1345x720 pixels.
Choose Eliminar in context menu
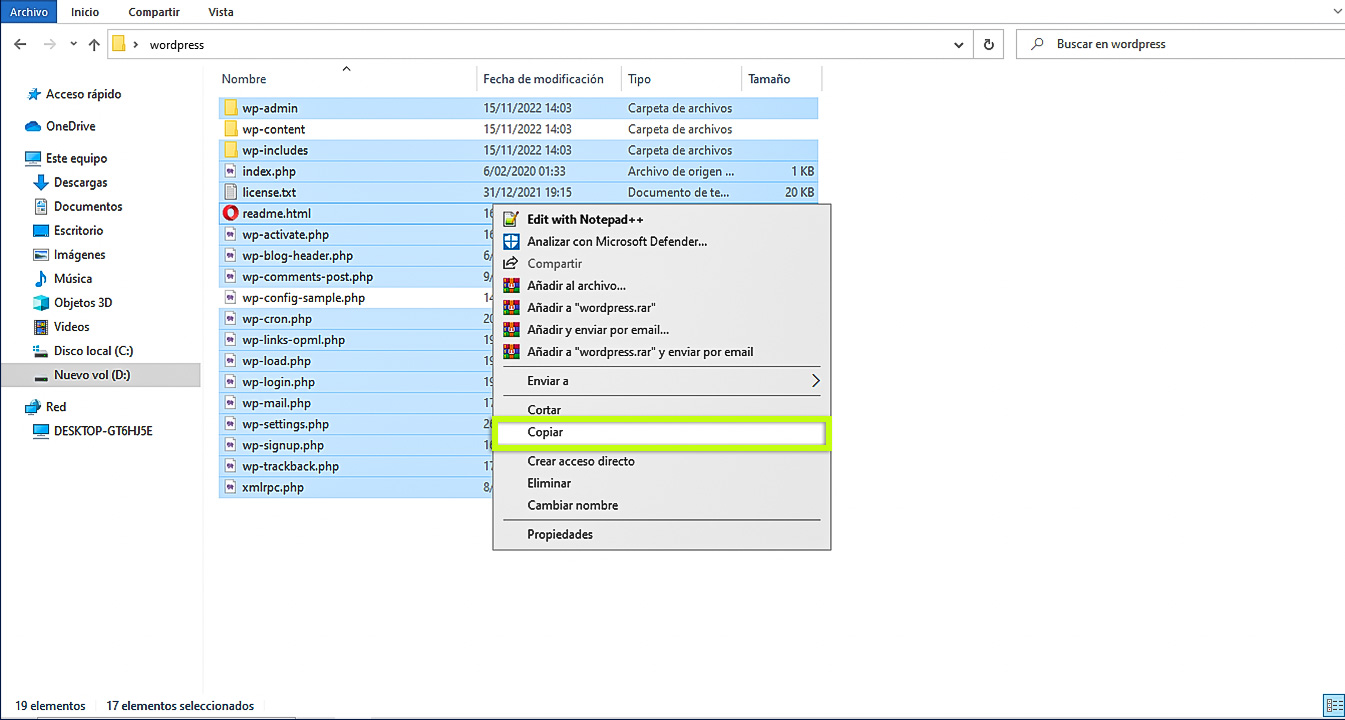[x=661, y=483]
